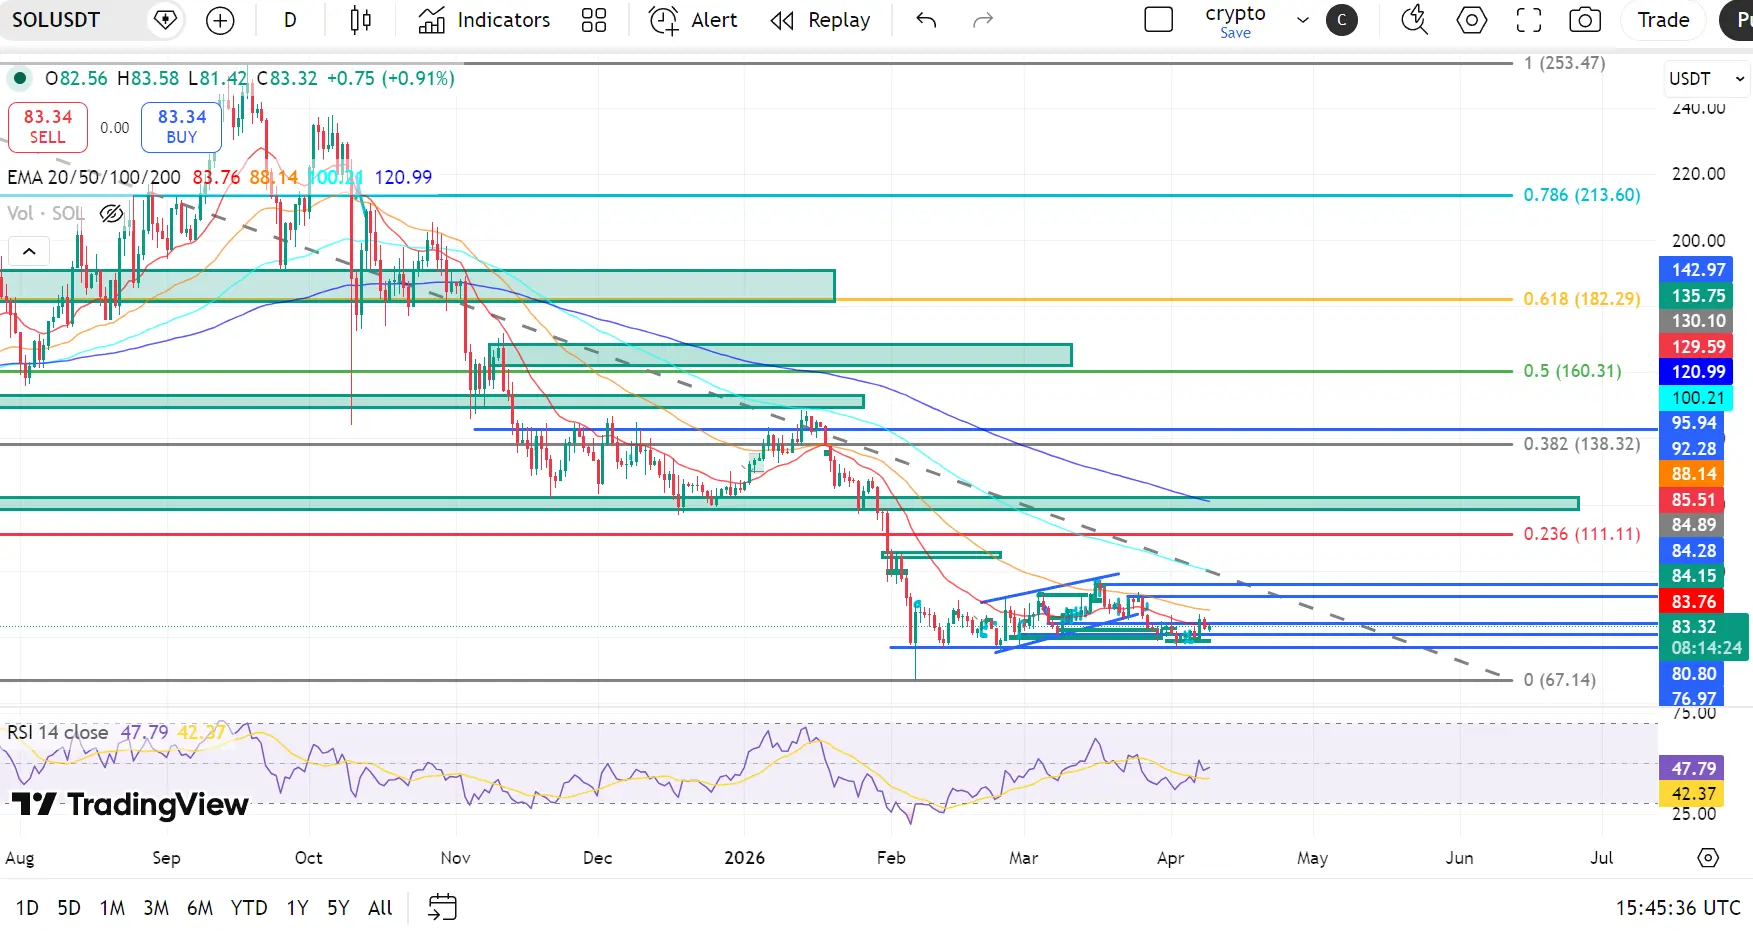This screenshot has height=934, width=1753.
Task: Select the 0.786 (213.60) Fibonacci level label
Action: [x=1582, y=195]
